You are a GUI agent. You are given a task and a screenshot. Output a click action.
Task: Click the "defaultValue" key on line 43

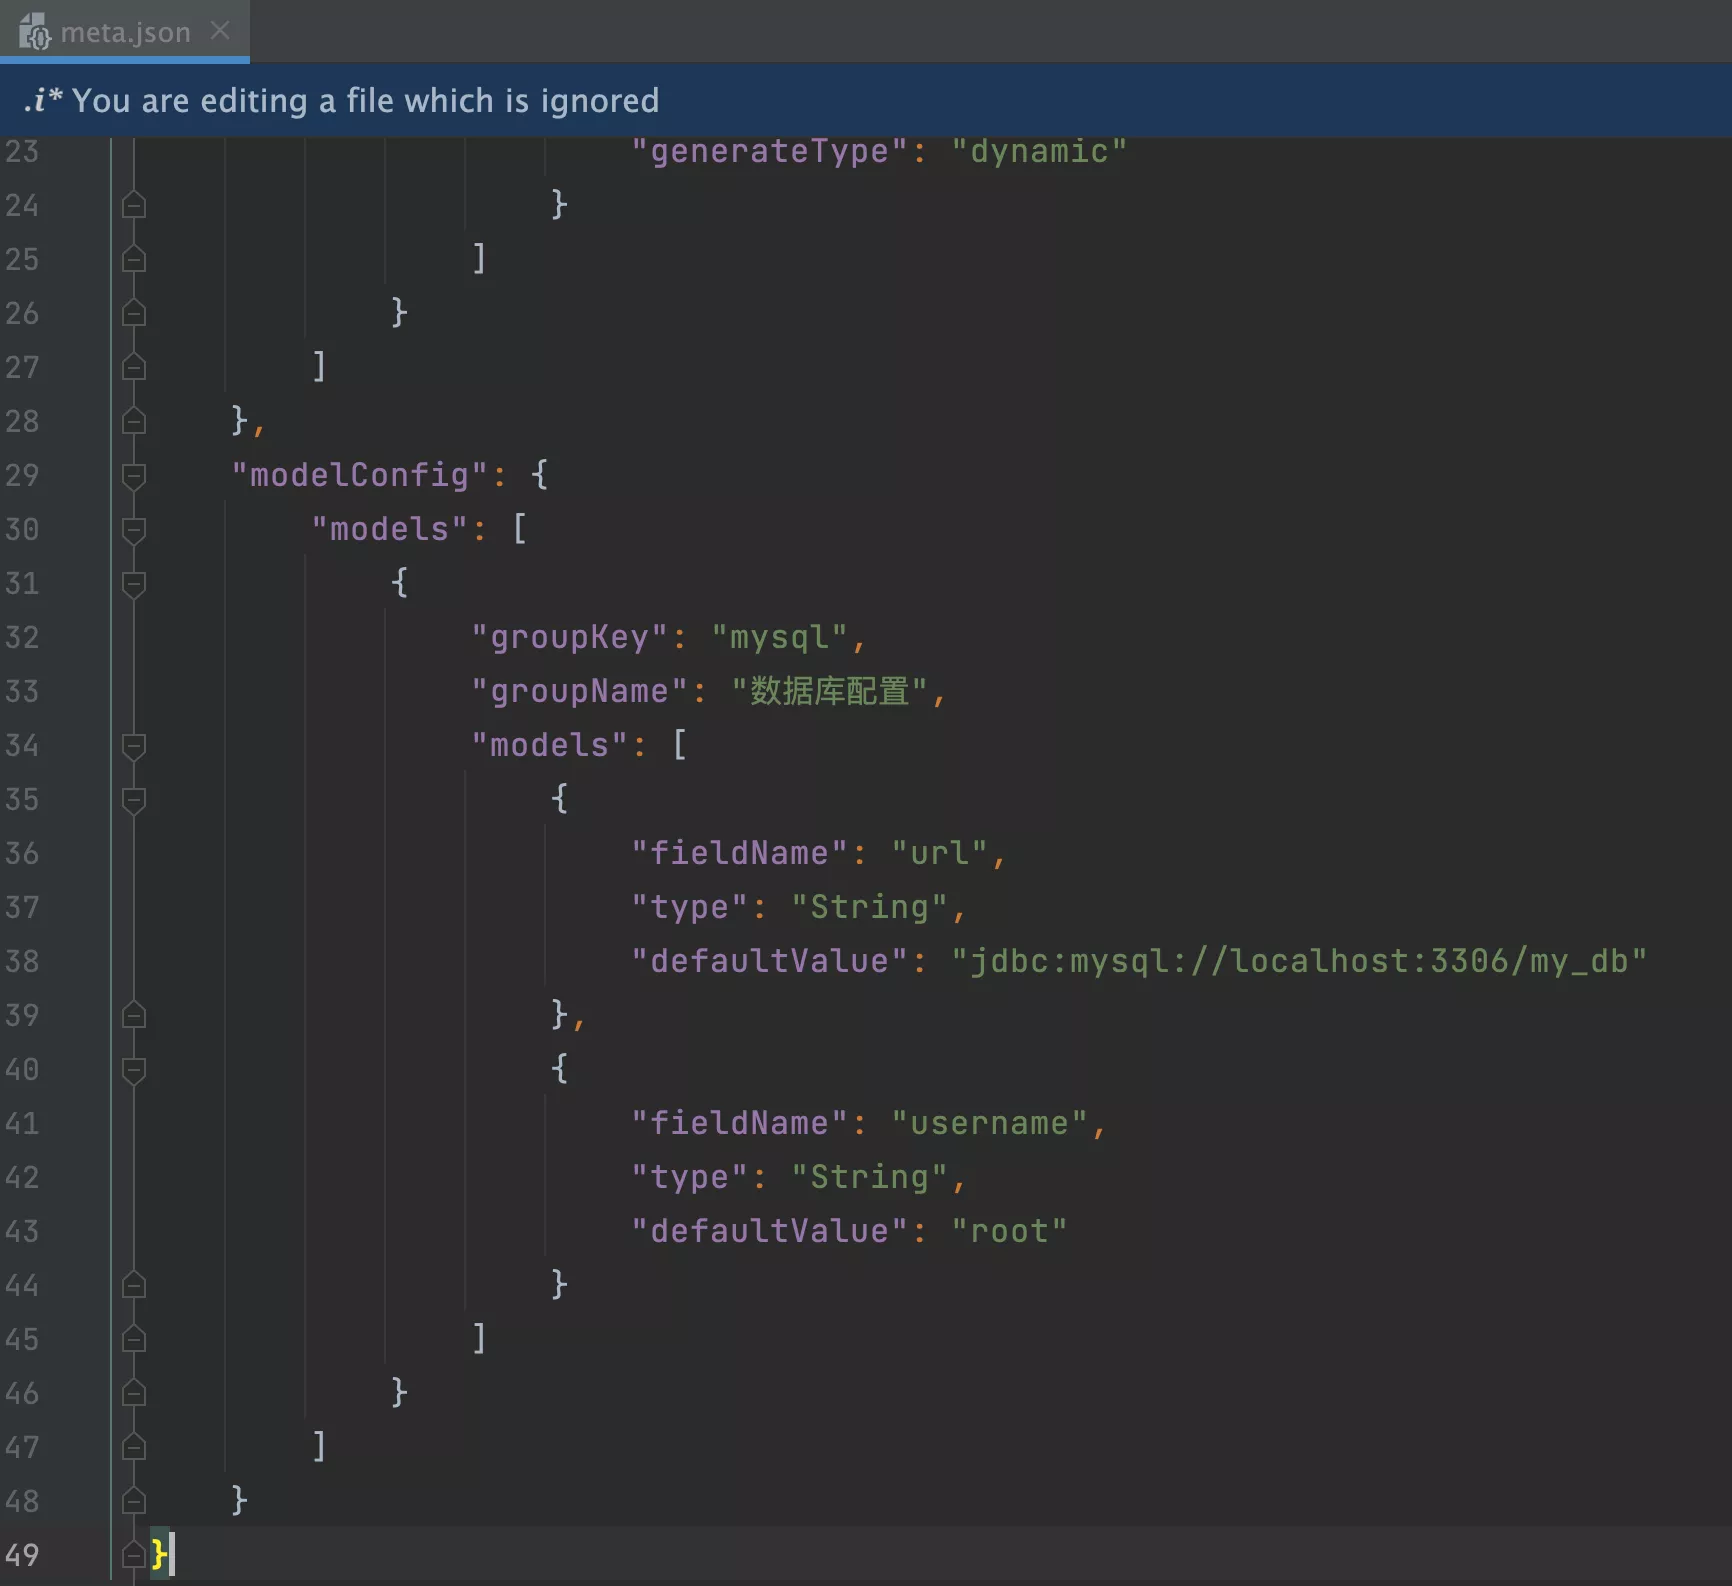(x=769, y=1231)
